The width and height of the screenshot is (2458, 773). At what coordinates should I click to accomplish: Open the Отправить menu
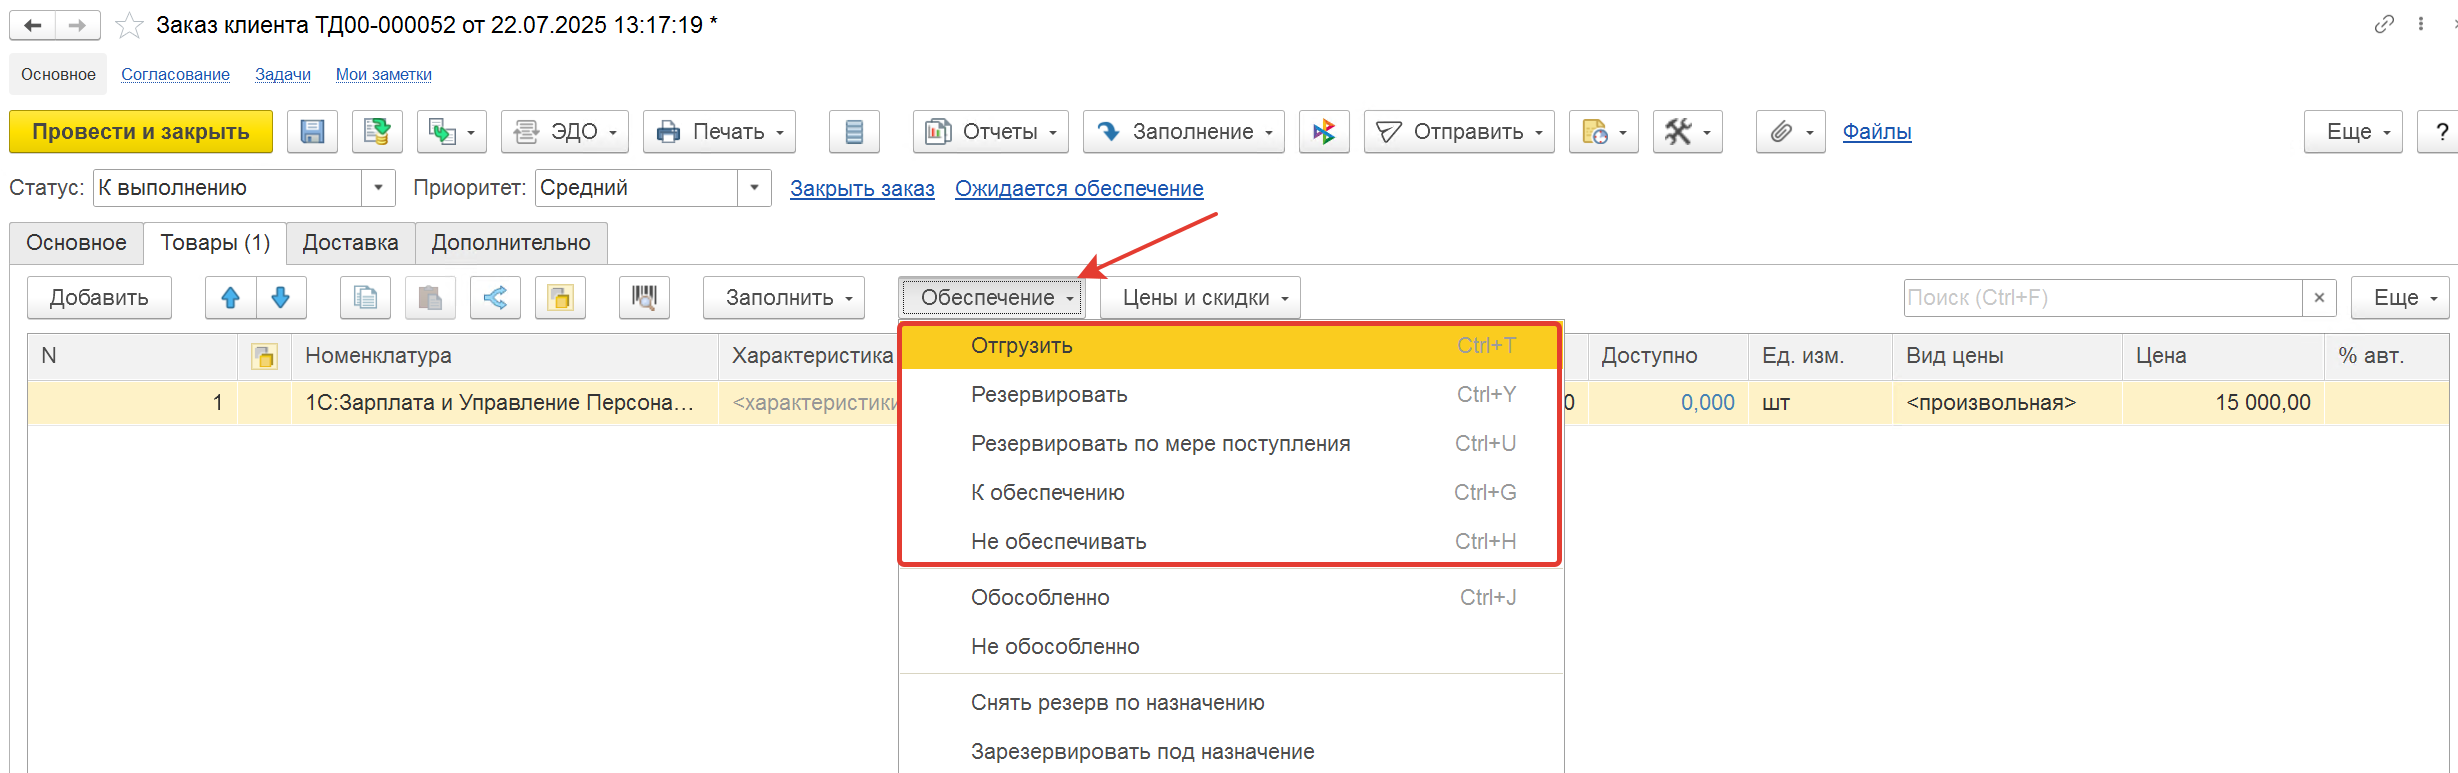pos(1459,132)
